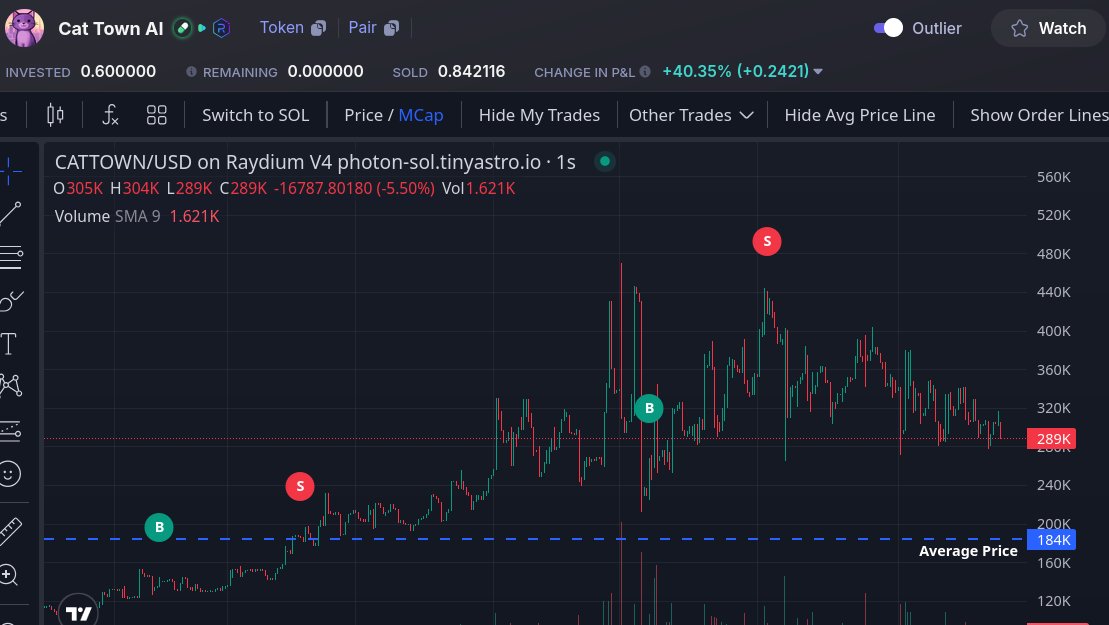The image size is (1109, 625).
Task: Click the SOLD 0.842116 value
Action: pyautogui.click(x=471, y=71)
